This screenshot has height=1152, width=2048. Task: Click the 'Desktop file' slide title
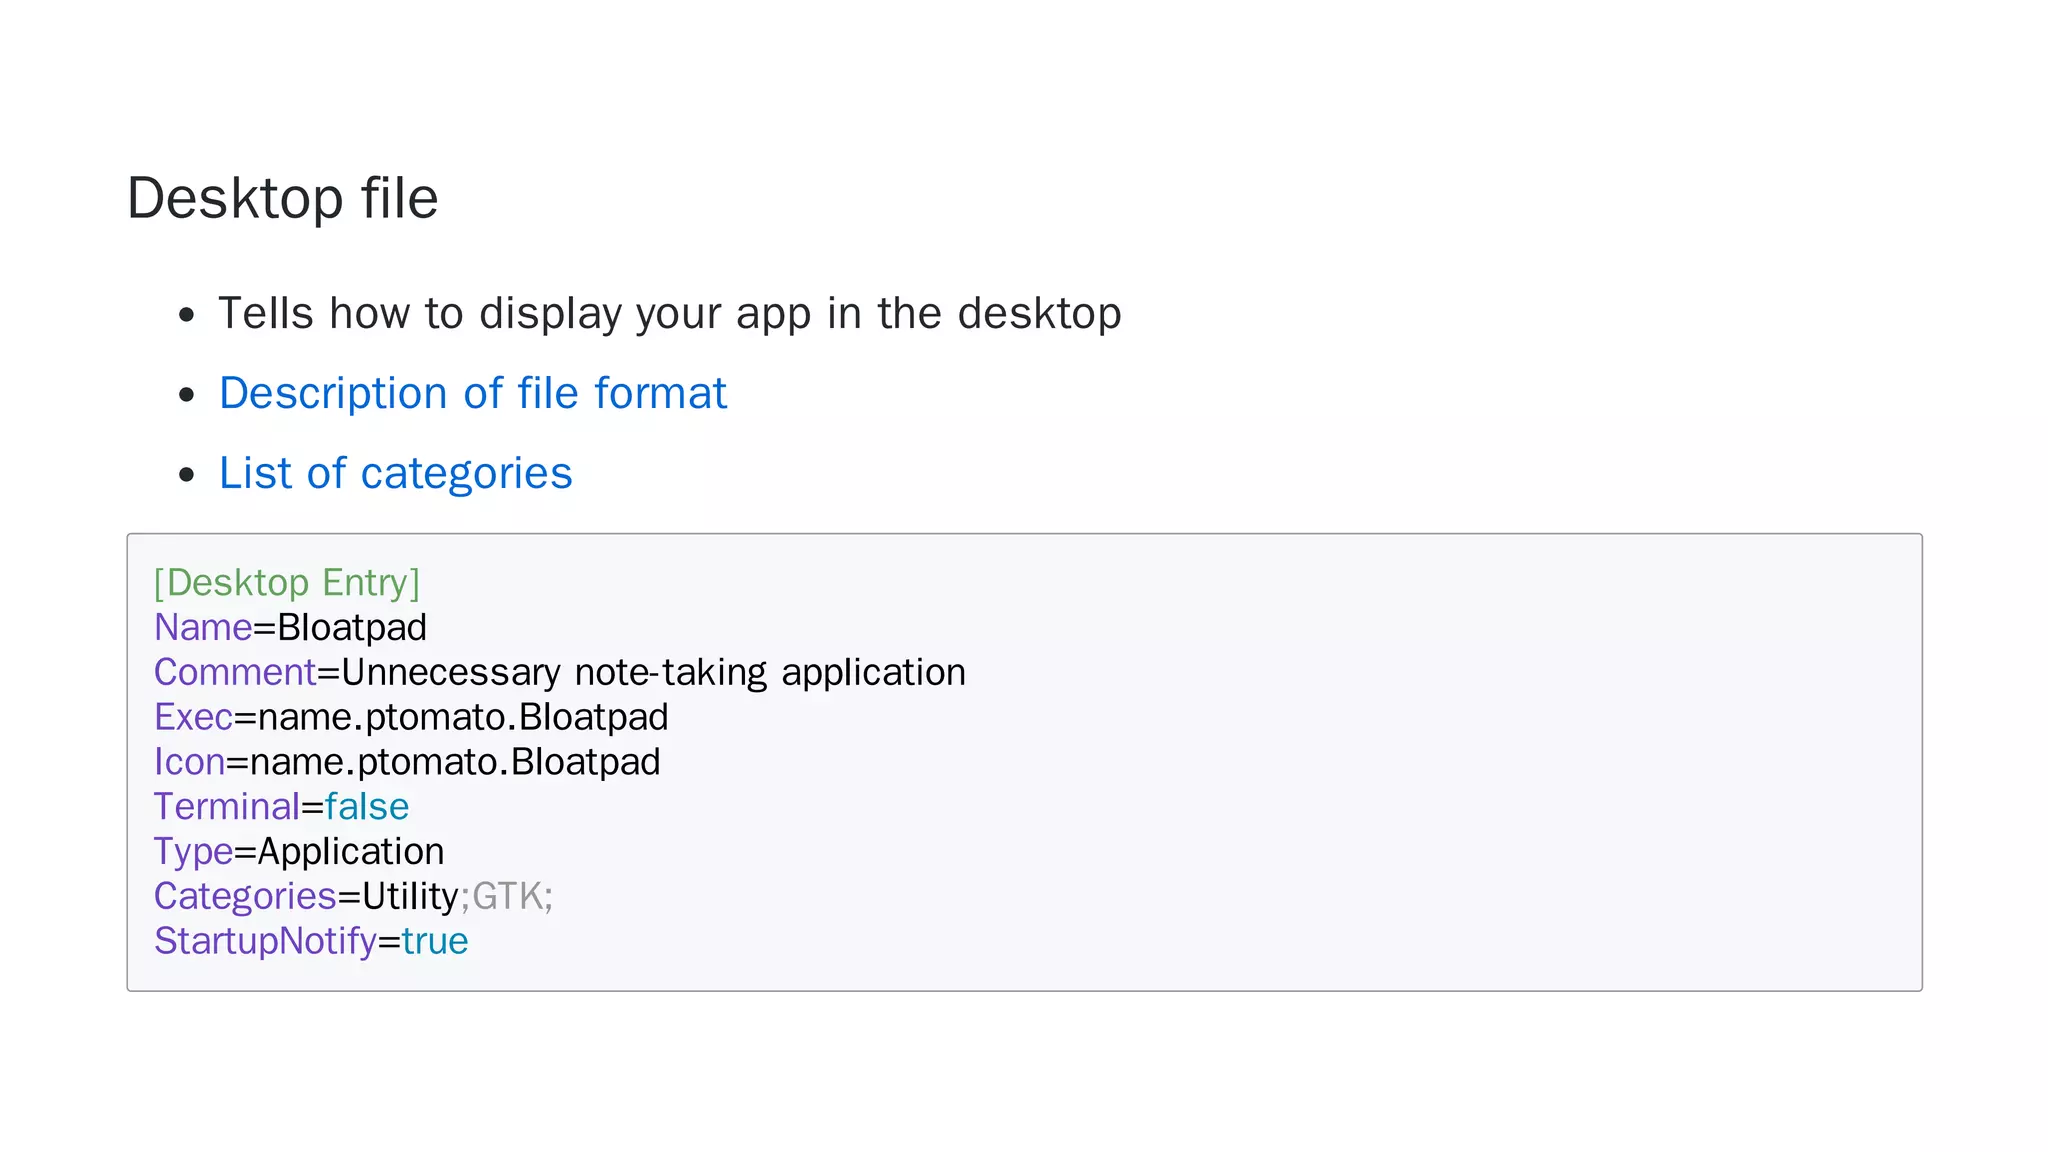282,198
